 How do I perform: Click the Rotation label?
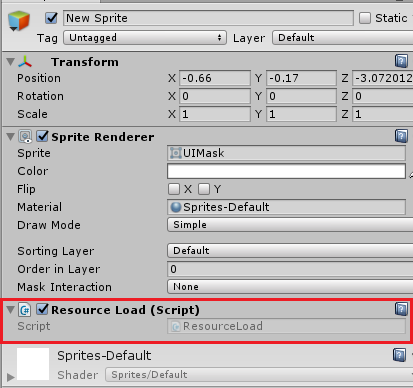point(40,96)
